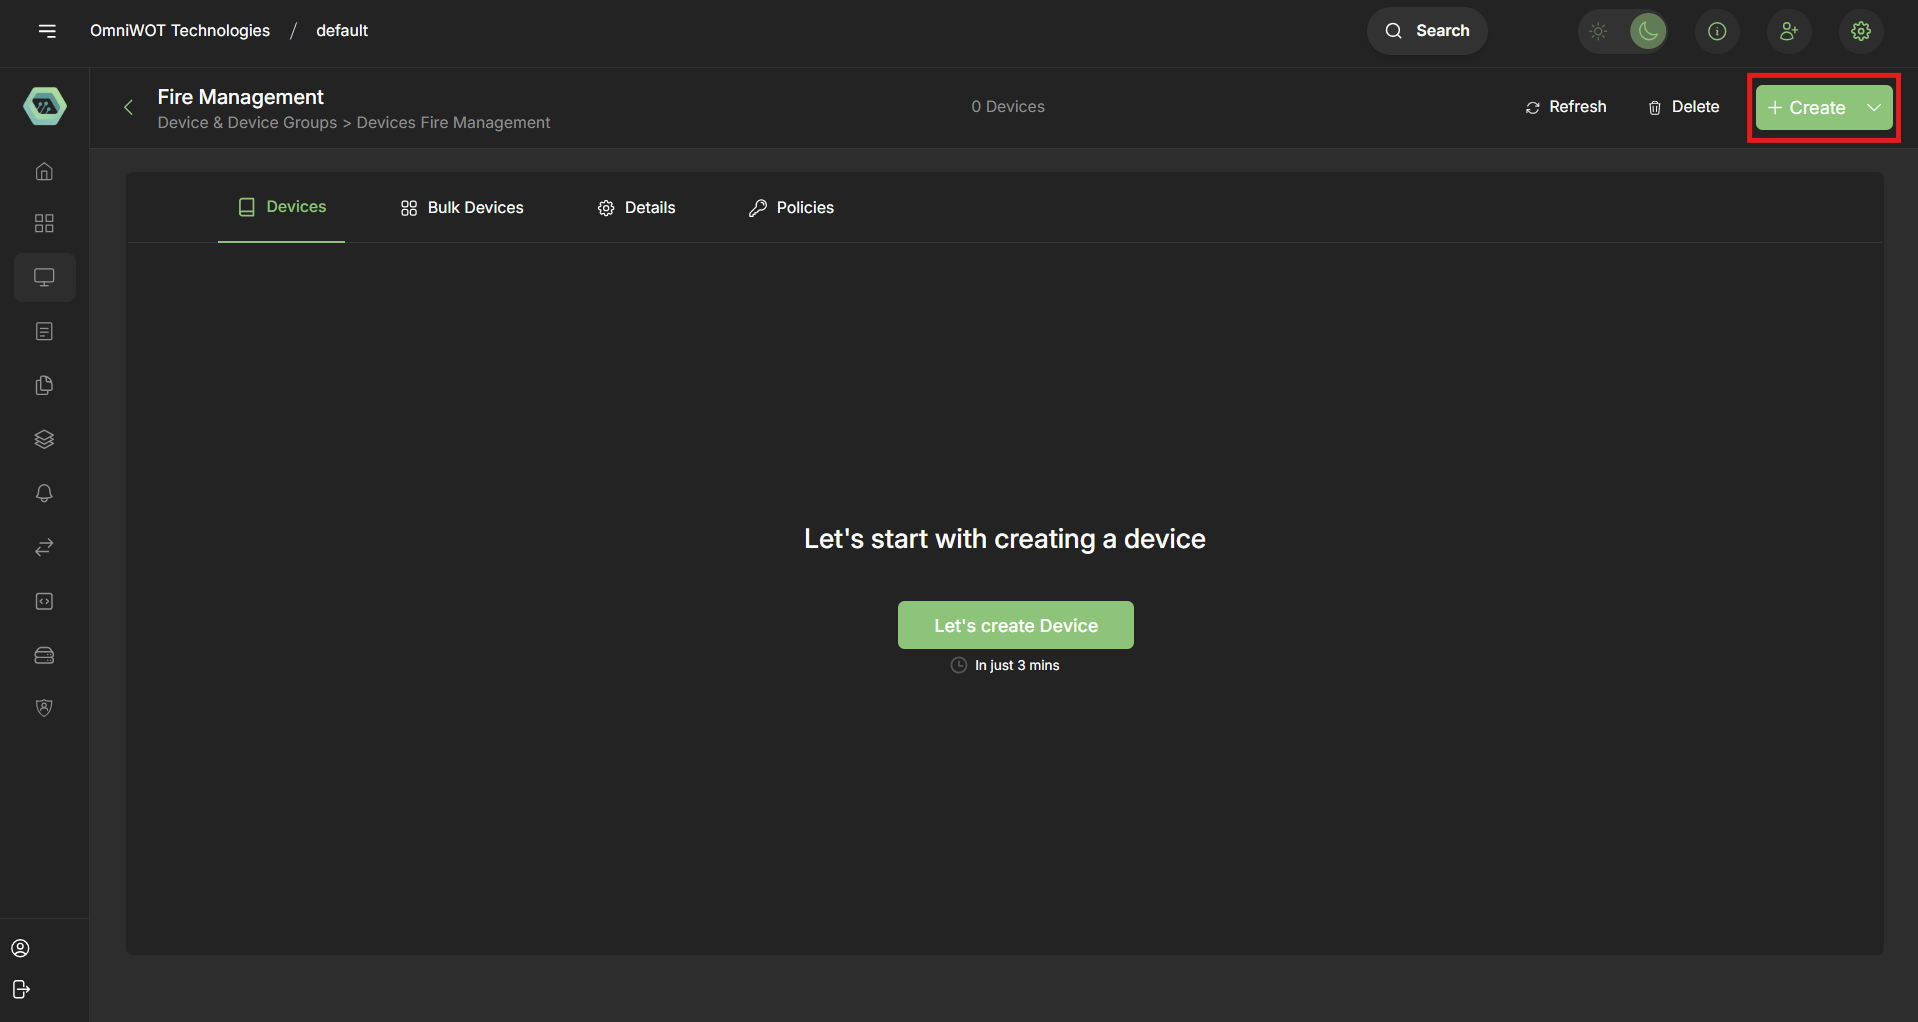Select the Devices monitor icon in sidebar
This screenshot has width=1918, height=1022.
[44, 277]
